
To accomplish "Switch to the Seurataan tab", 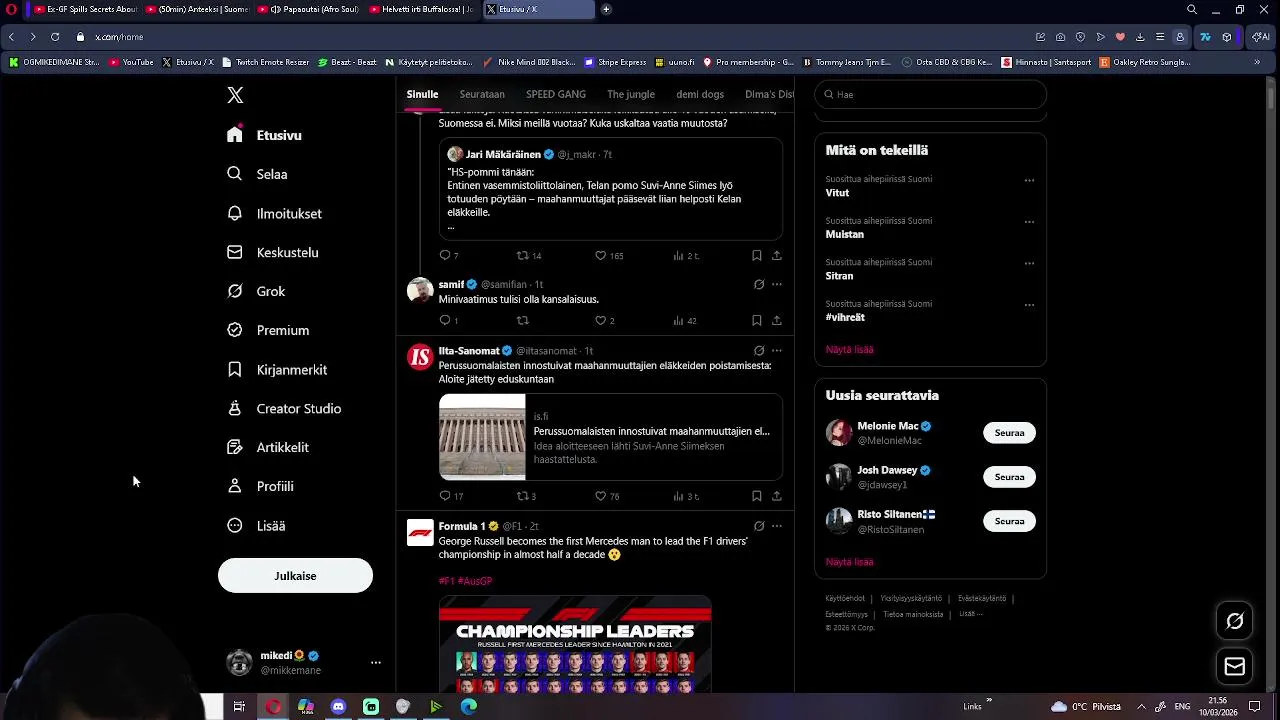I will coord(482,94).
